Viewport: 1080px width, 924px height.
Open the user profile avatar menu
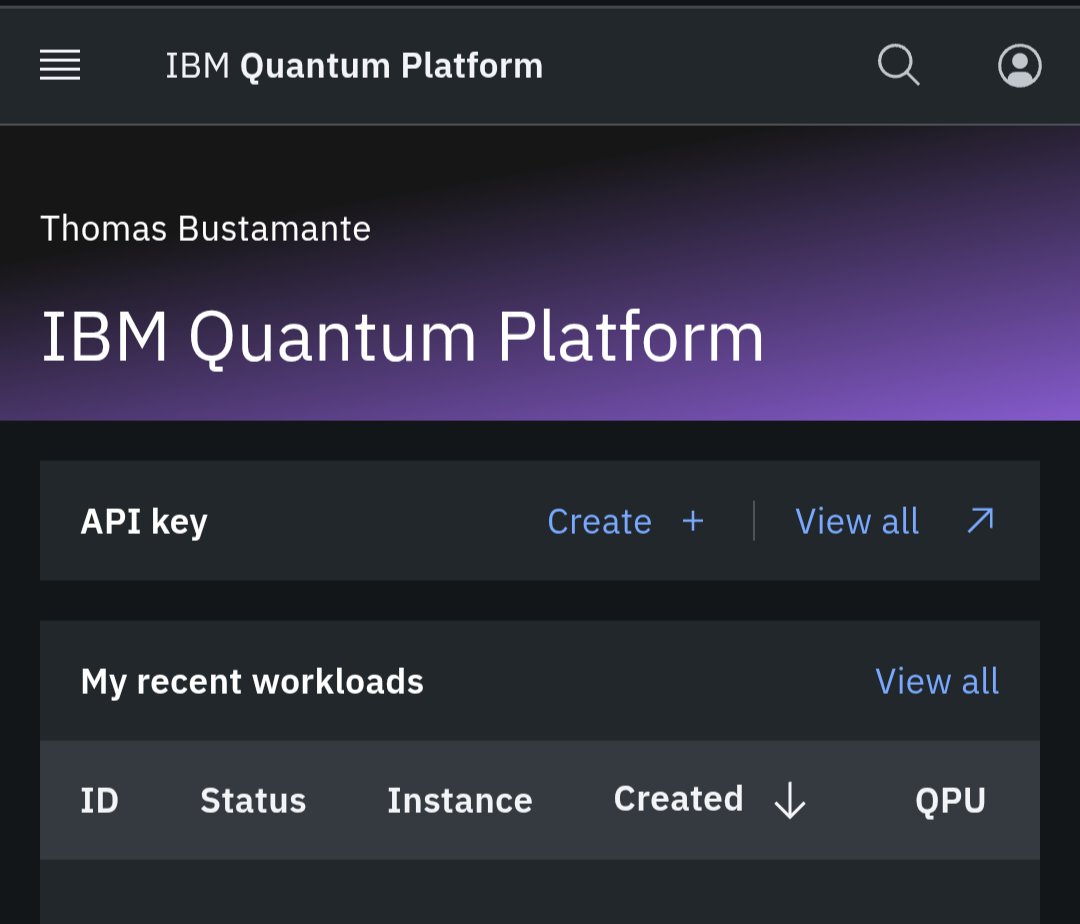(1019, 65)
